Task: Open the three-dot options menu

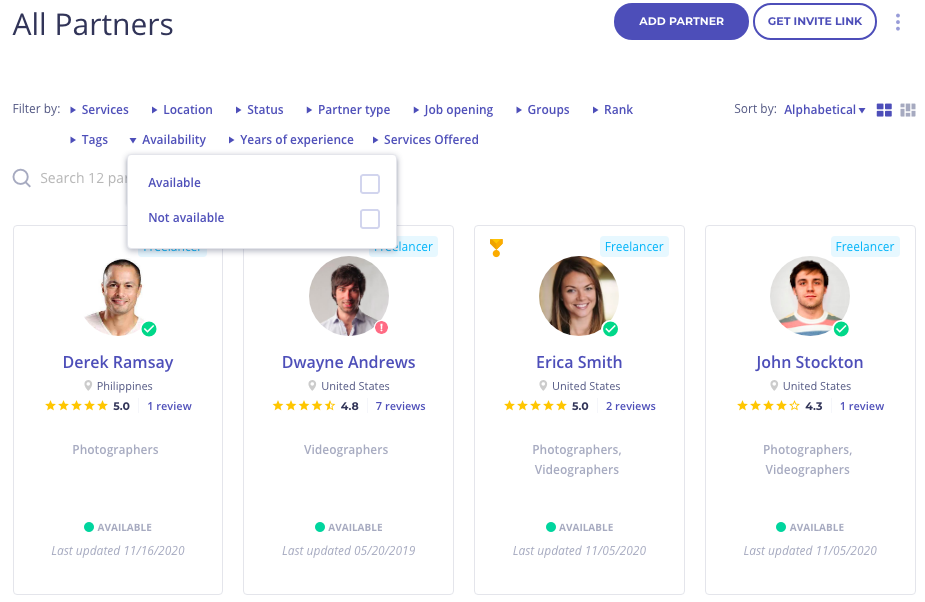Action: [897, 21]
